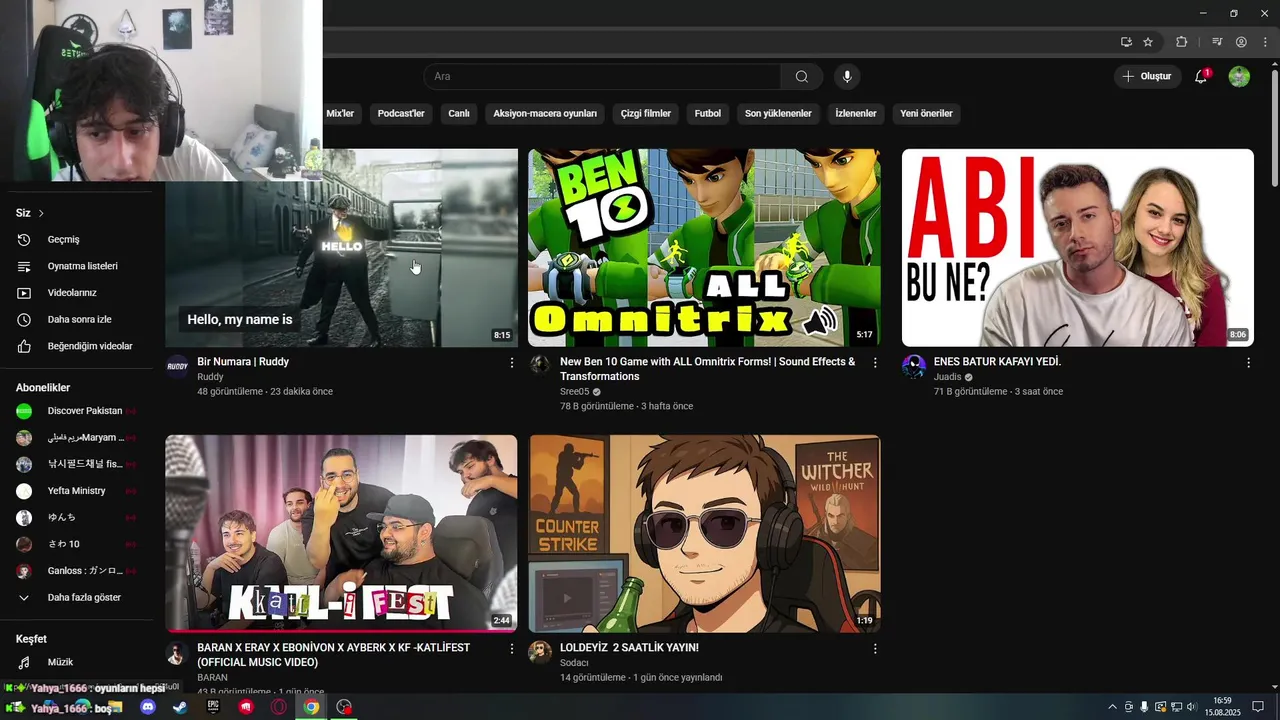The image size is (1280, 720).
Task: Open the Chrome profile icon
Action: [1241, 42]
